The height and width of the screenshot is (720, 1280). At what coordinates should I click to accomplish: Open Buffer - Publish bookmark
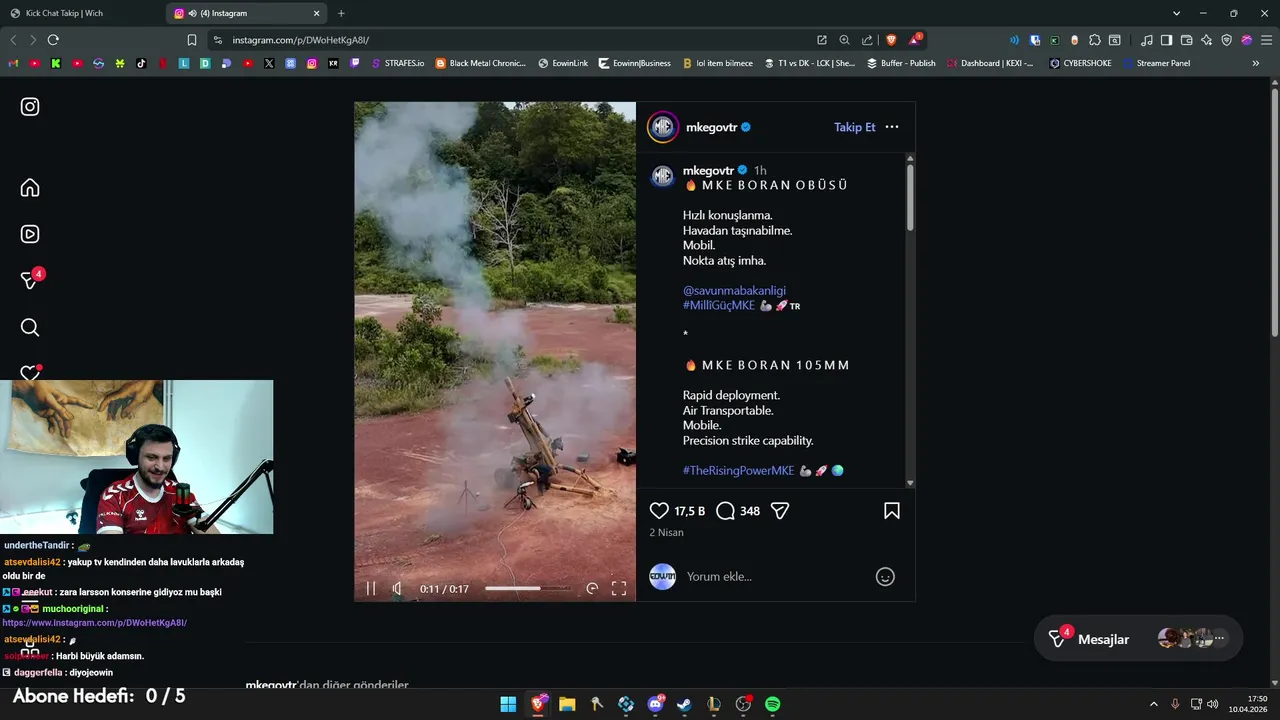coord(901,63)
